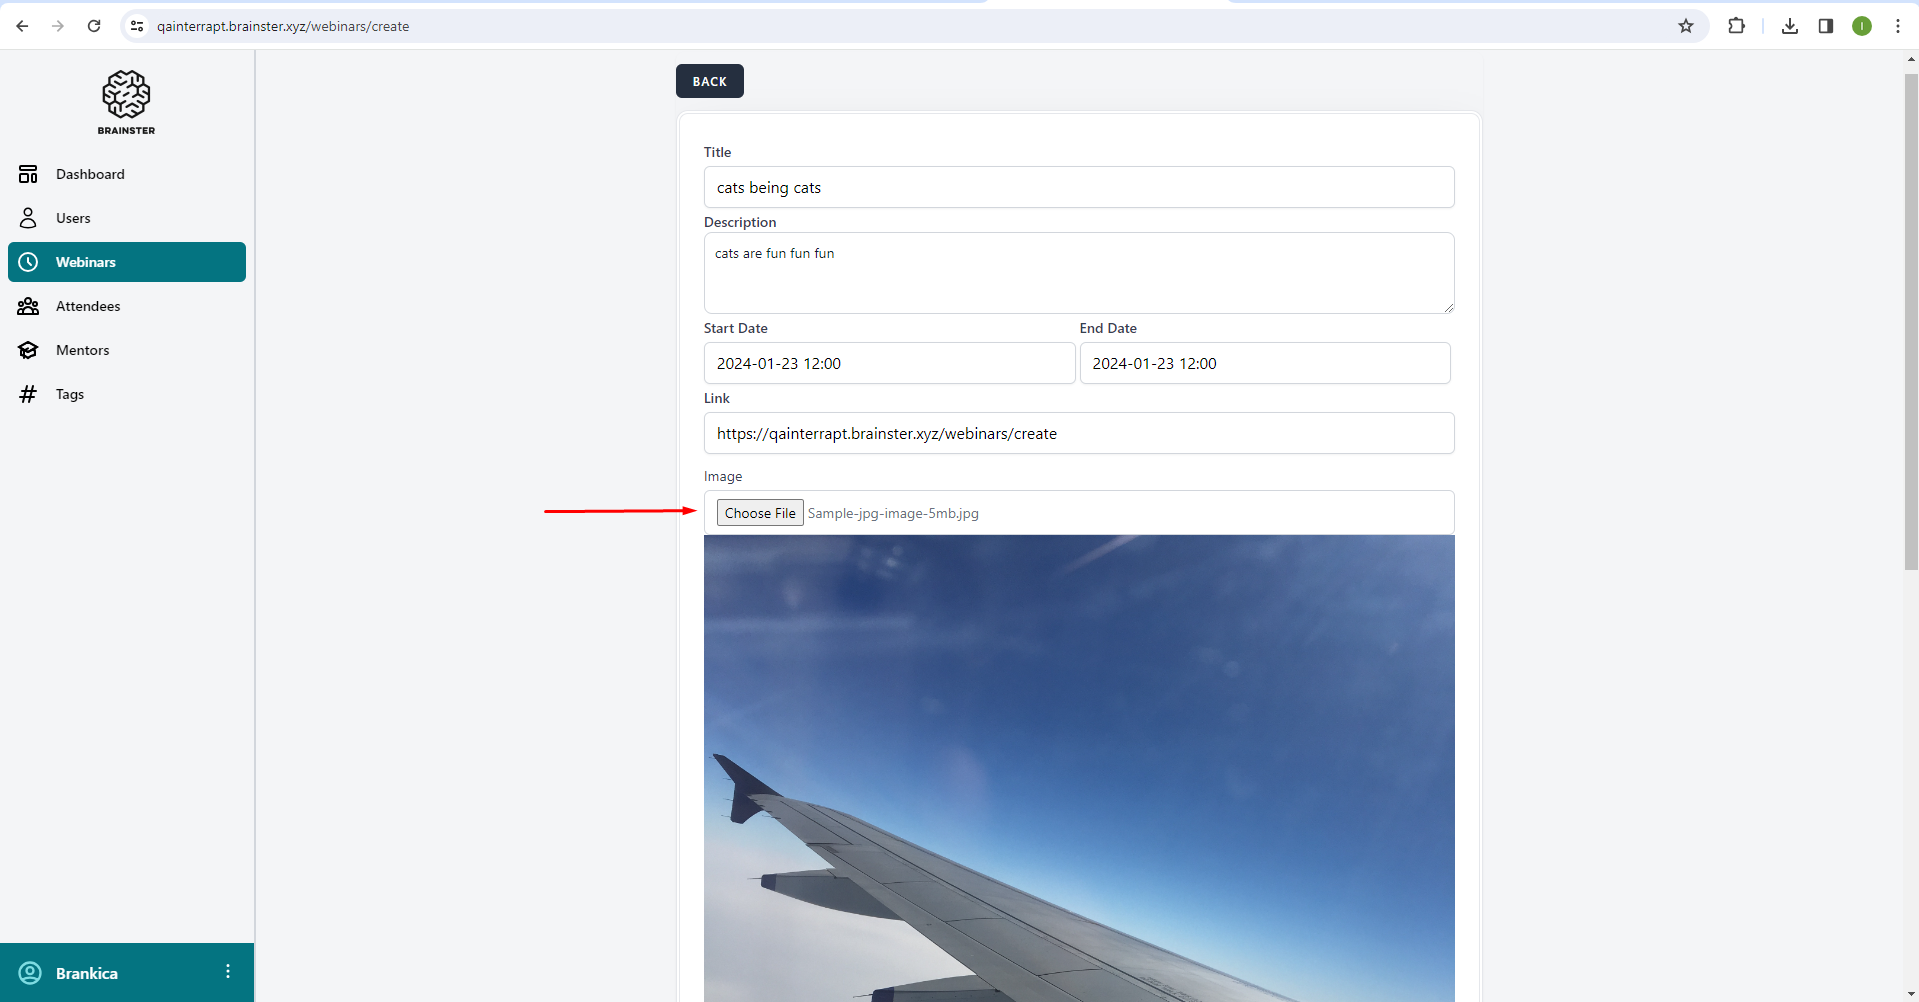Click the Brainster logo in sidebar
The height and width of the screenshot is (1002, 1919).
coord(126,102)
